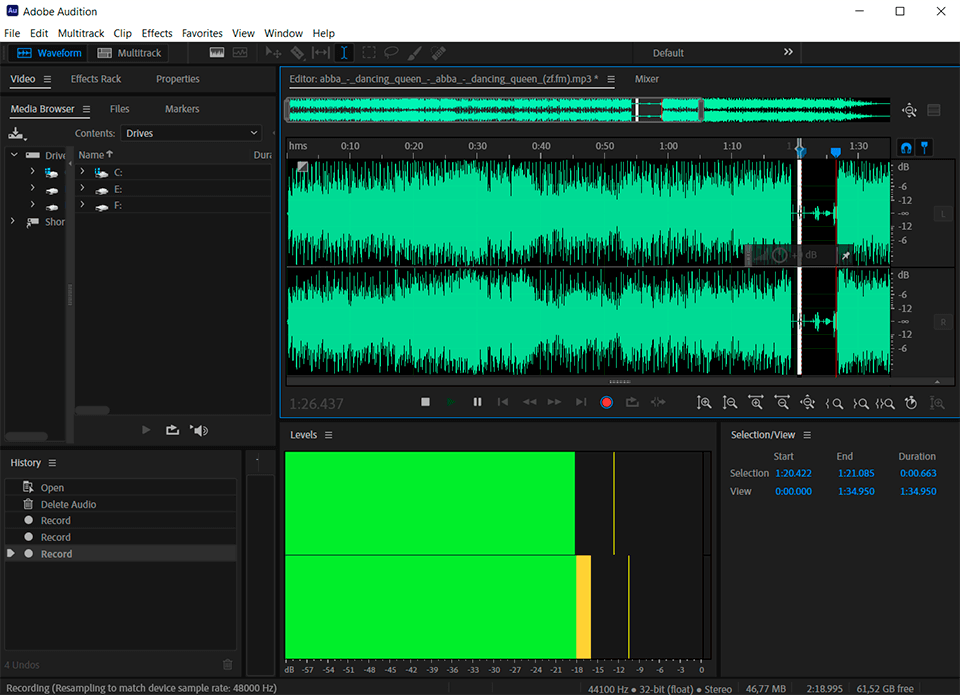Click the red Record button

(x=606, y=402)
